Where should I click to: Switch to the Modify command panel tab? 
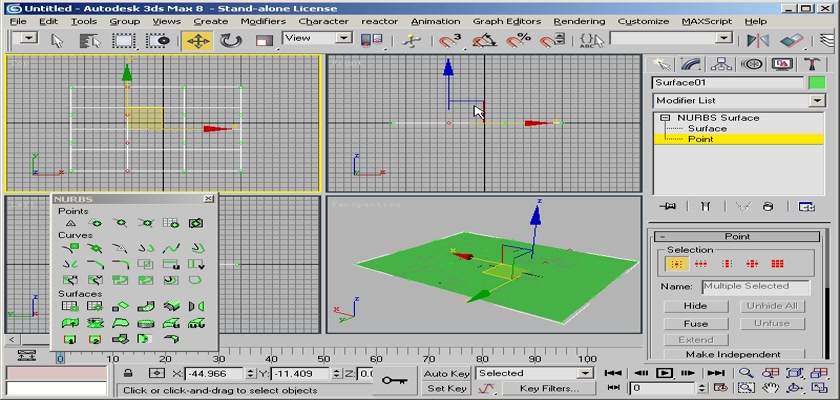692,64
